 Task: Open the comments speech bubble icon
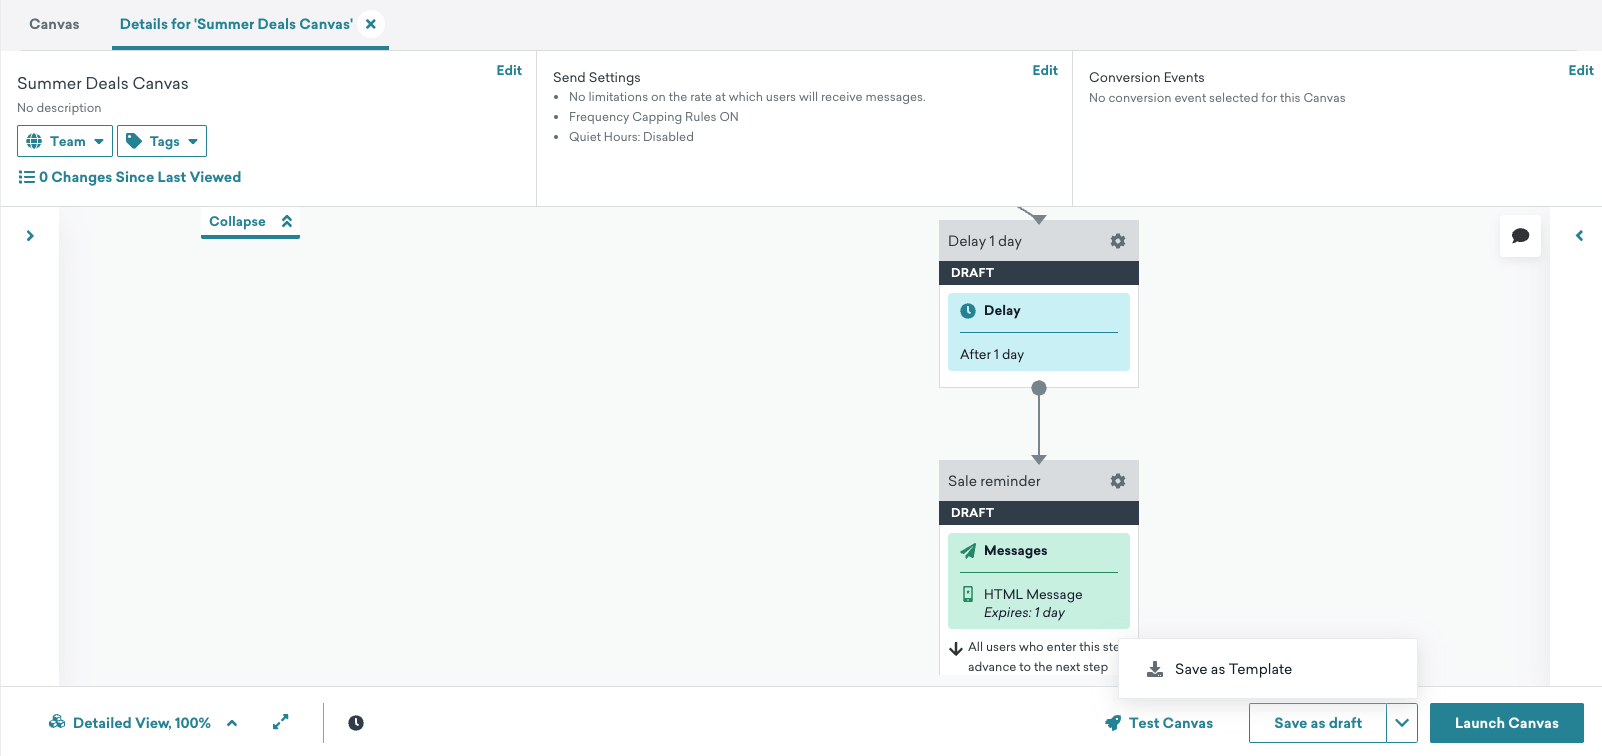(x=1520, y=236)
